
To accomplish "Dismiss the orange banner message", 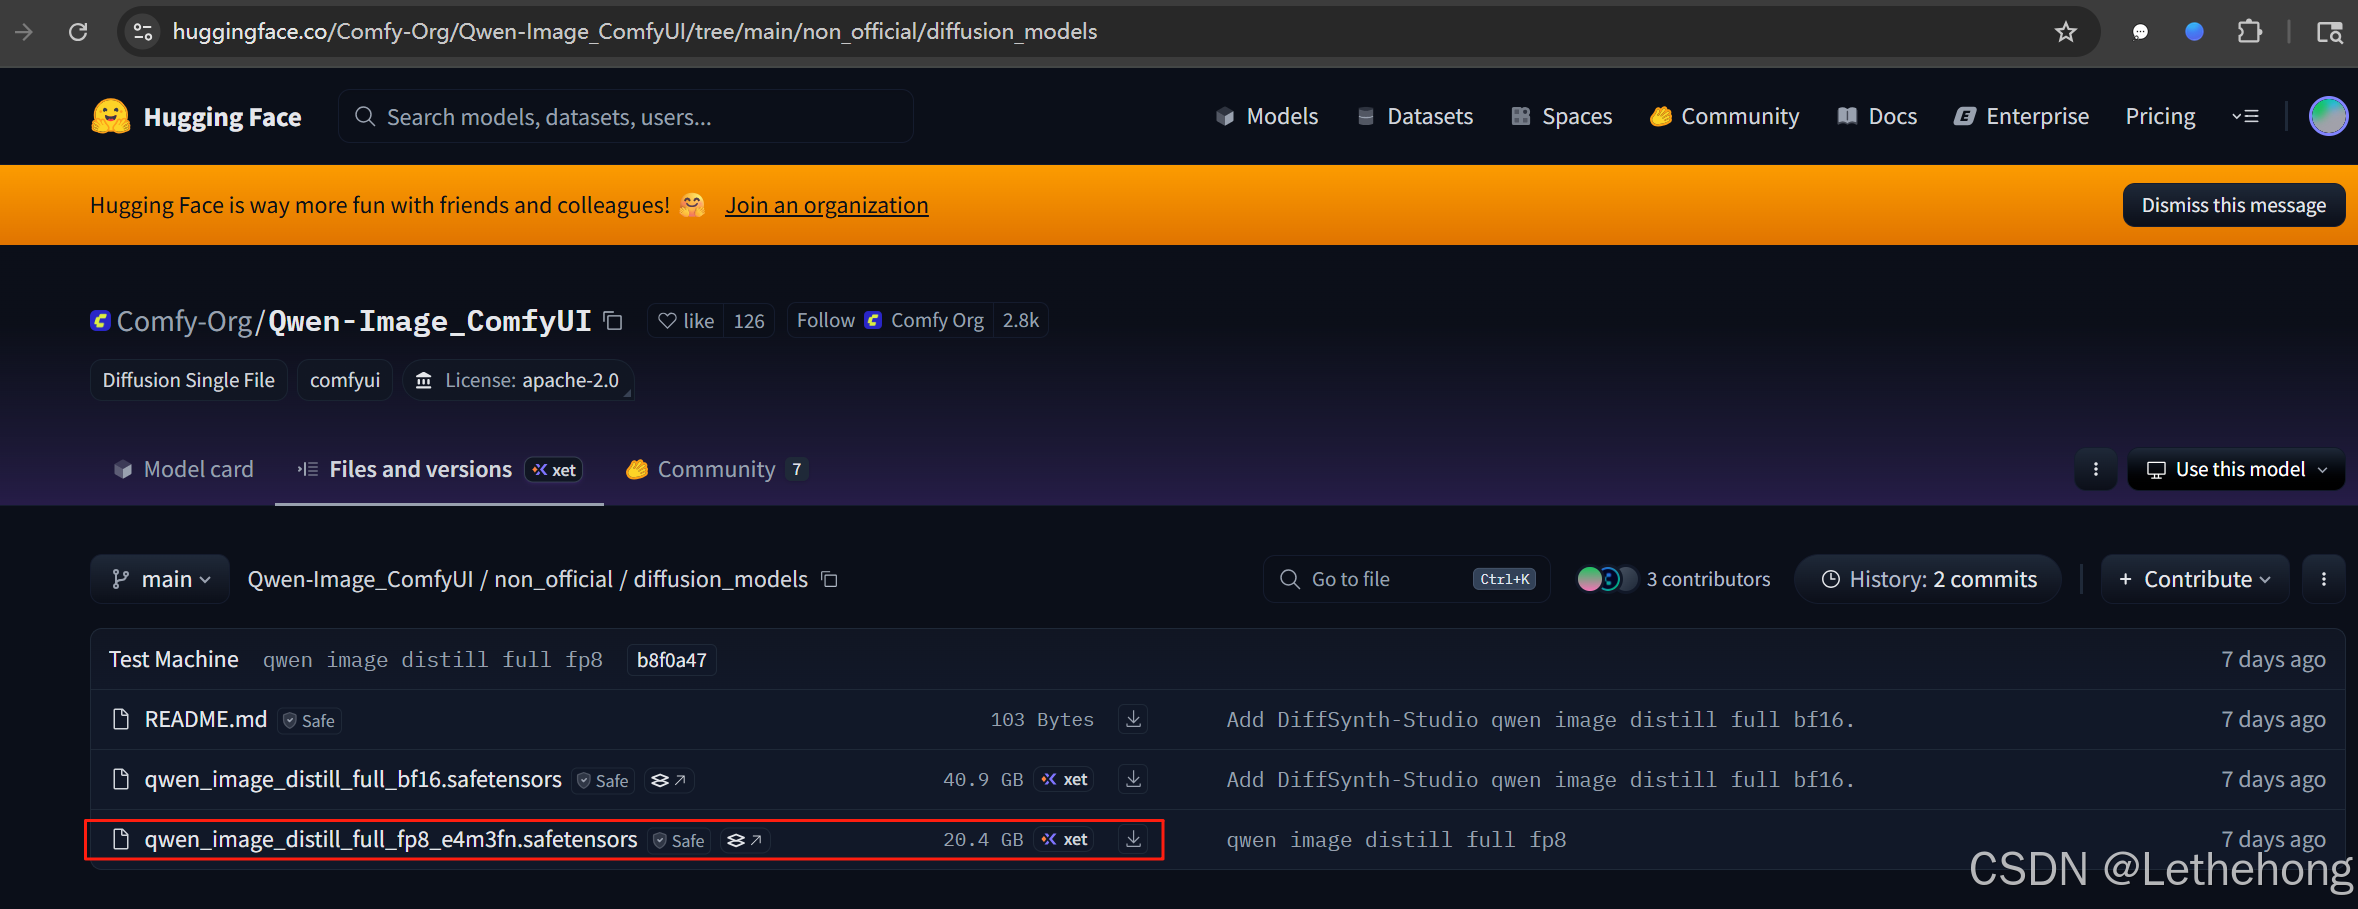I will [x=2234, y=205].
